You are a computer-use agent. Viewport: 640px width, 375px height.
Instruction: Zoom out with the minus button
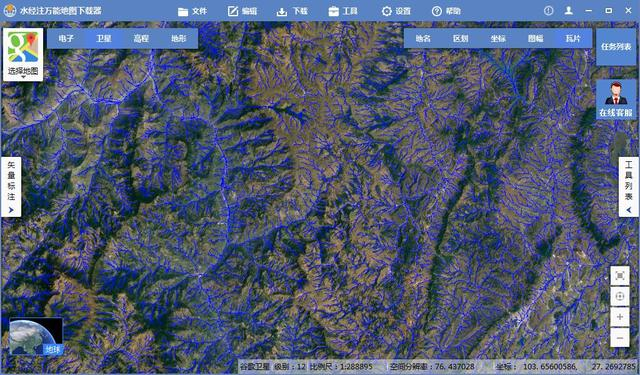click(x=620, y=337)
